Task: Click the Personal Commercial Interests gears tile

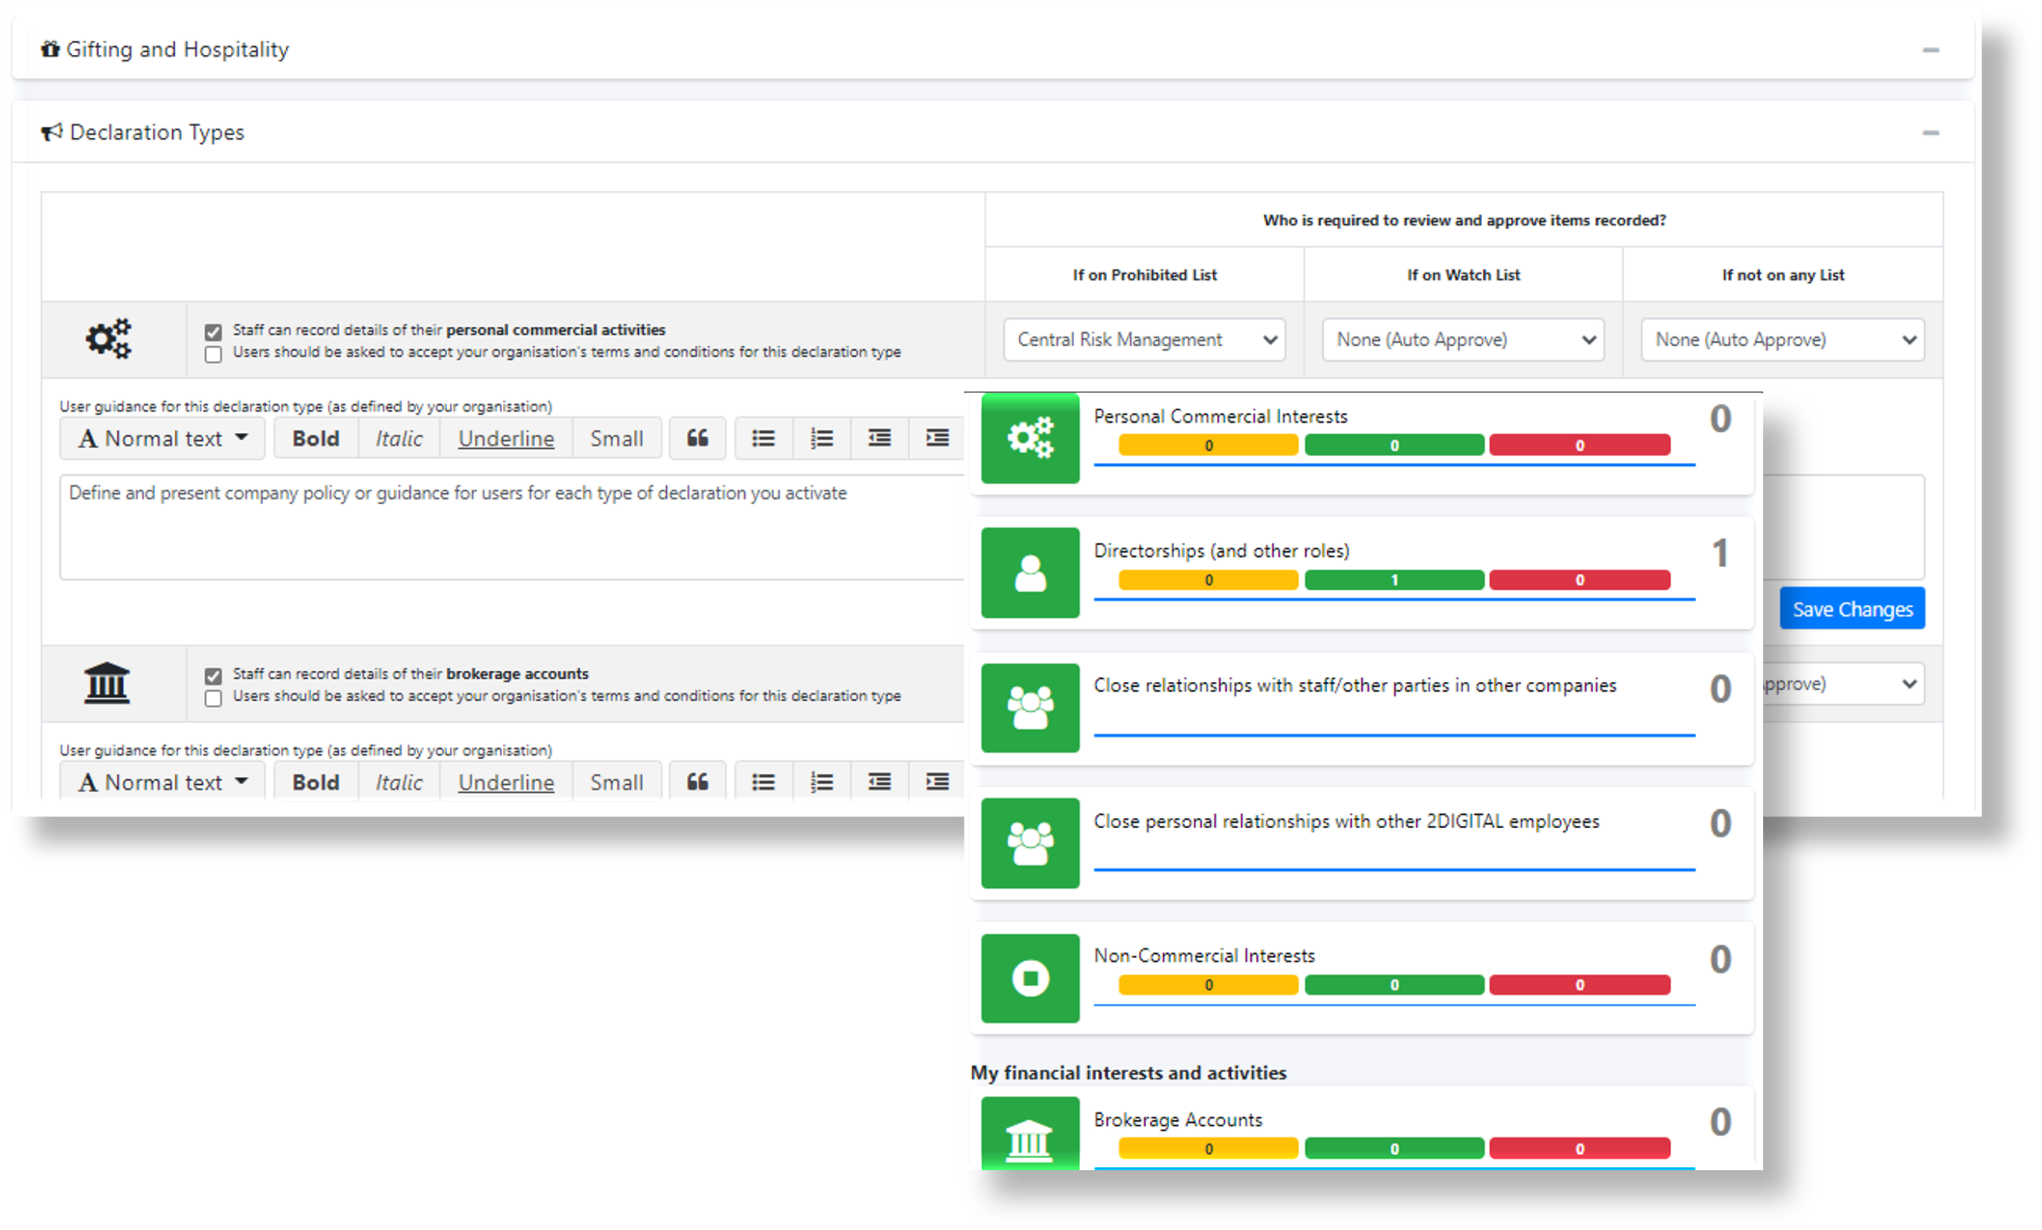Action: (x=1030, y=438)
